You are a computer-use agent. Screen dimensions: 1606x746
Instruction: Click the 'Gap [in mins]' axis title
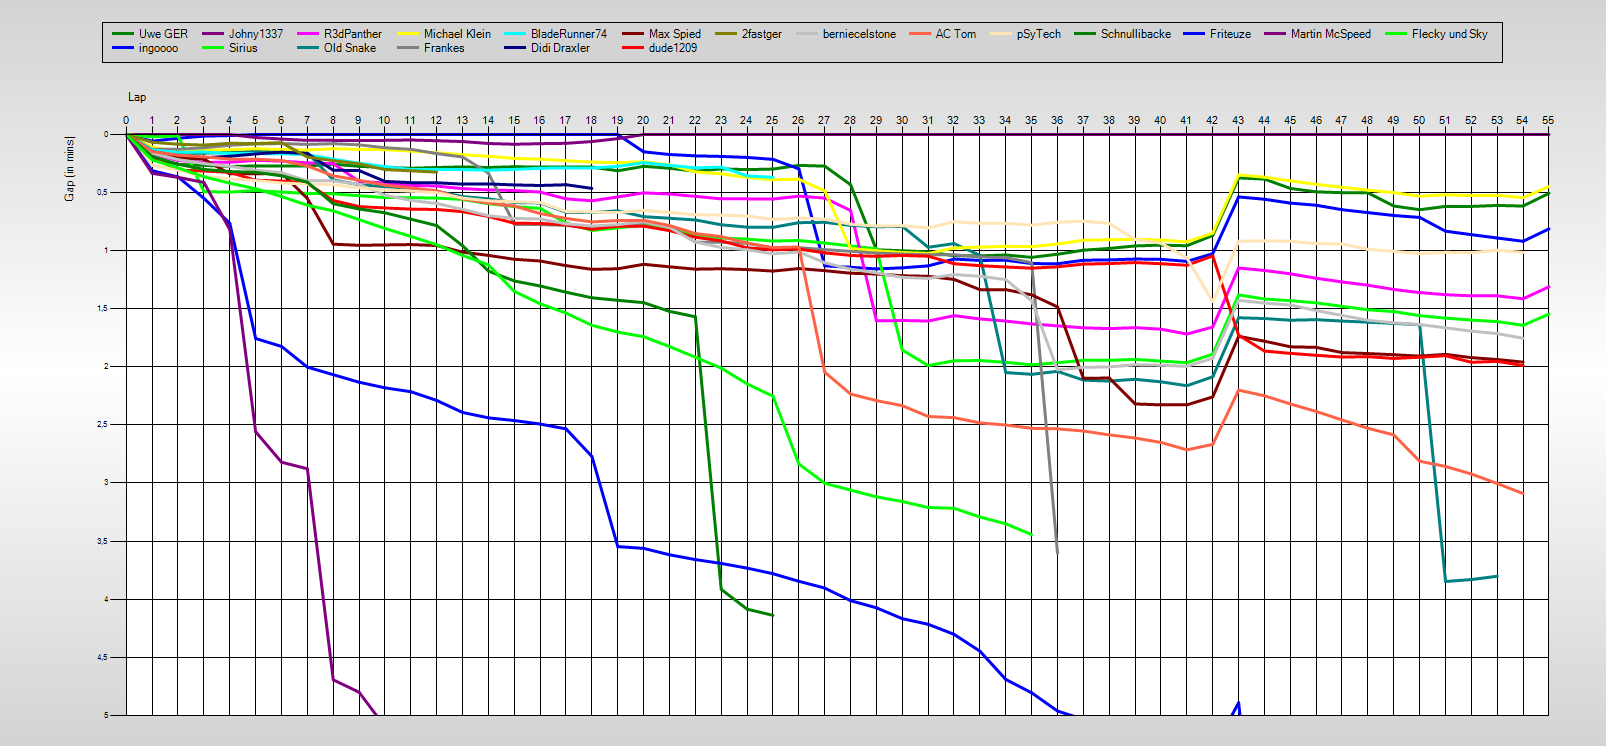point(69,169)
